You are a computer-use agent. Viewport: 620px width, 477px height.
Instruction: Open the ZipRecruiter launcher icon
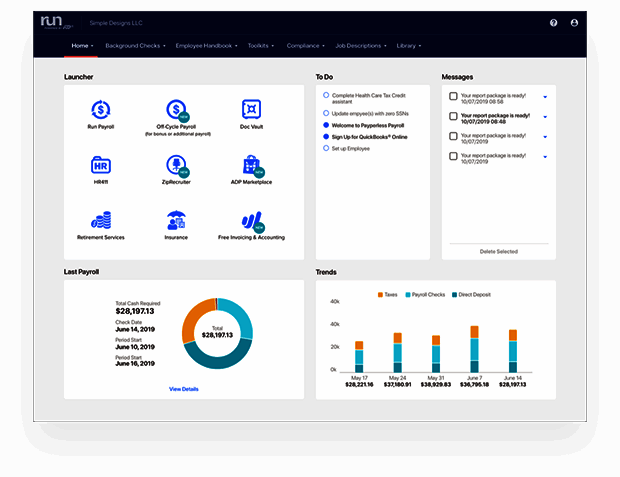pyautogui.click(x=177, y=165)
